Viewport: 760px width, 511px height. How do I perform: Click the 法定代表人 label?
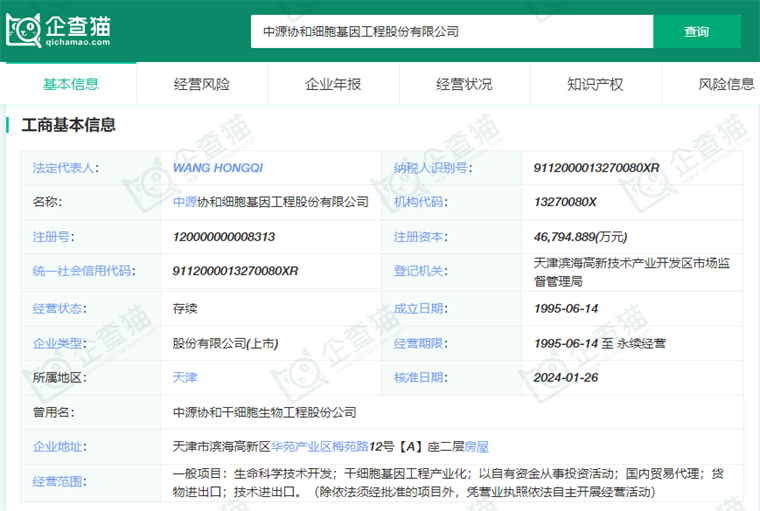(x=65, y=168)
